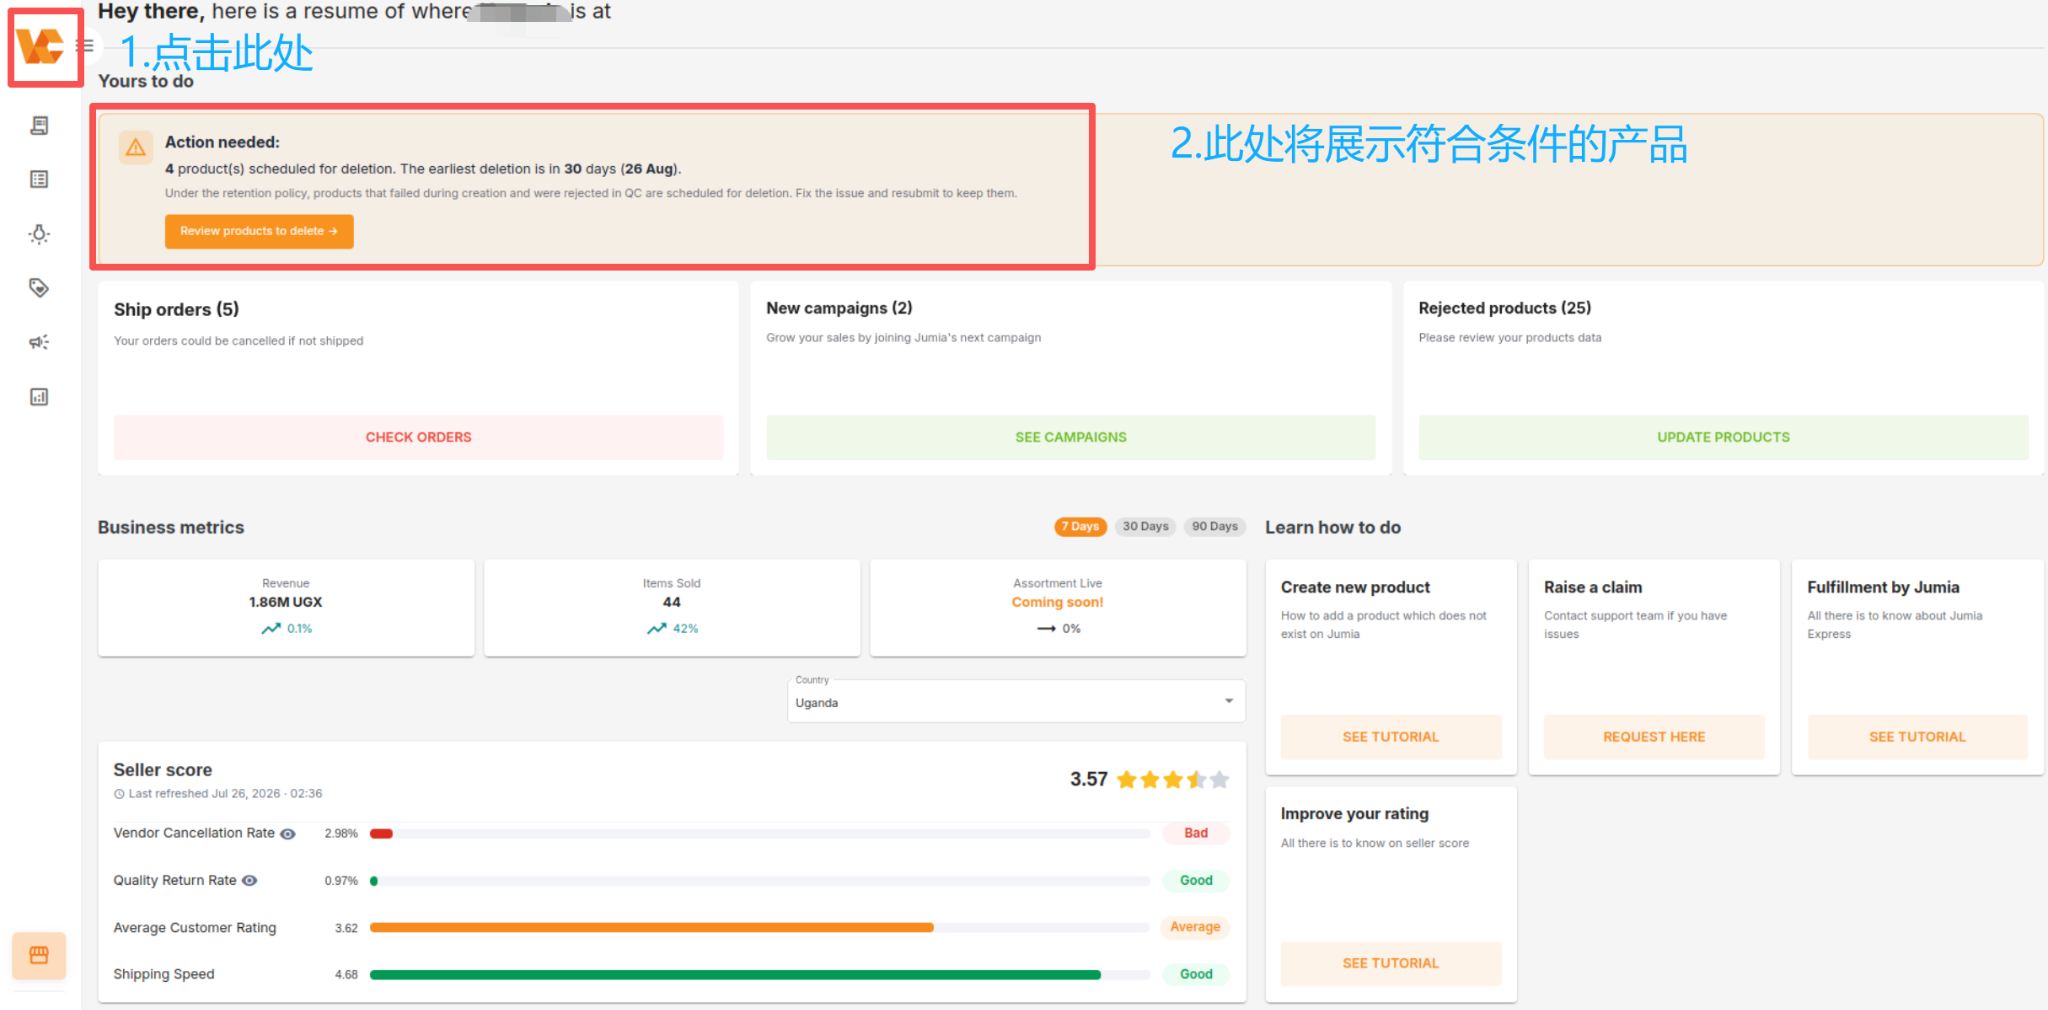This screenshot has height=1010, width=2048.
Task: Click the Quality Return Rate progress bar
Action: 760,881
